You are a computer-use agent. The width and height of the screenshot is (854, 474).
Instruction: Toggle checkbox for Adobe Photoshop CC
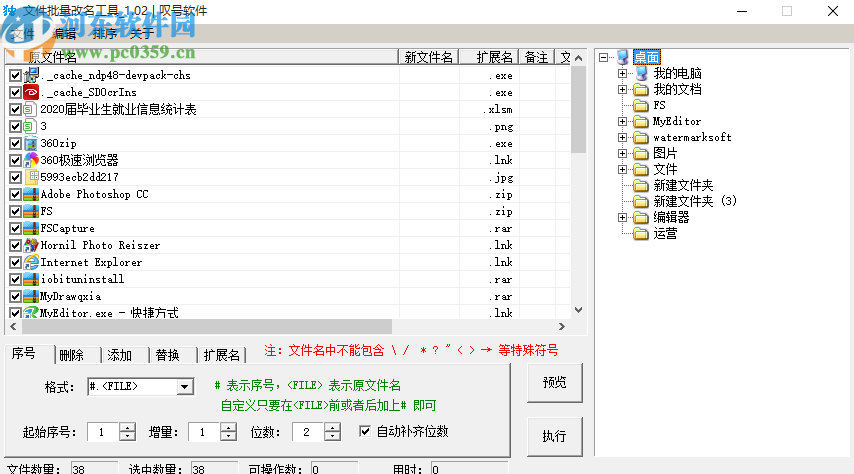point(15,195)
